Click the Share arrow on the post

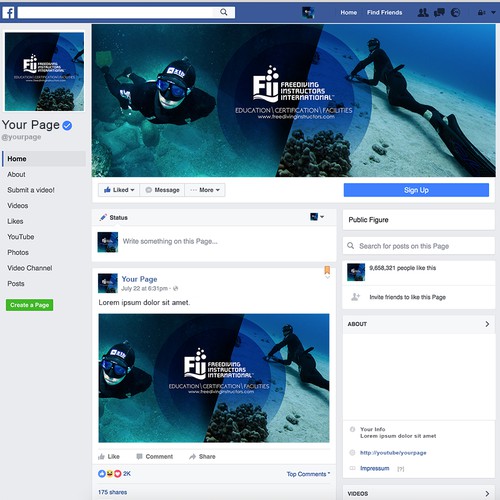tap(202, 456)
